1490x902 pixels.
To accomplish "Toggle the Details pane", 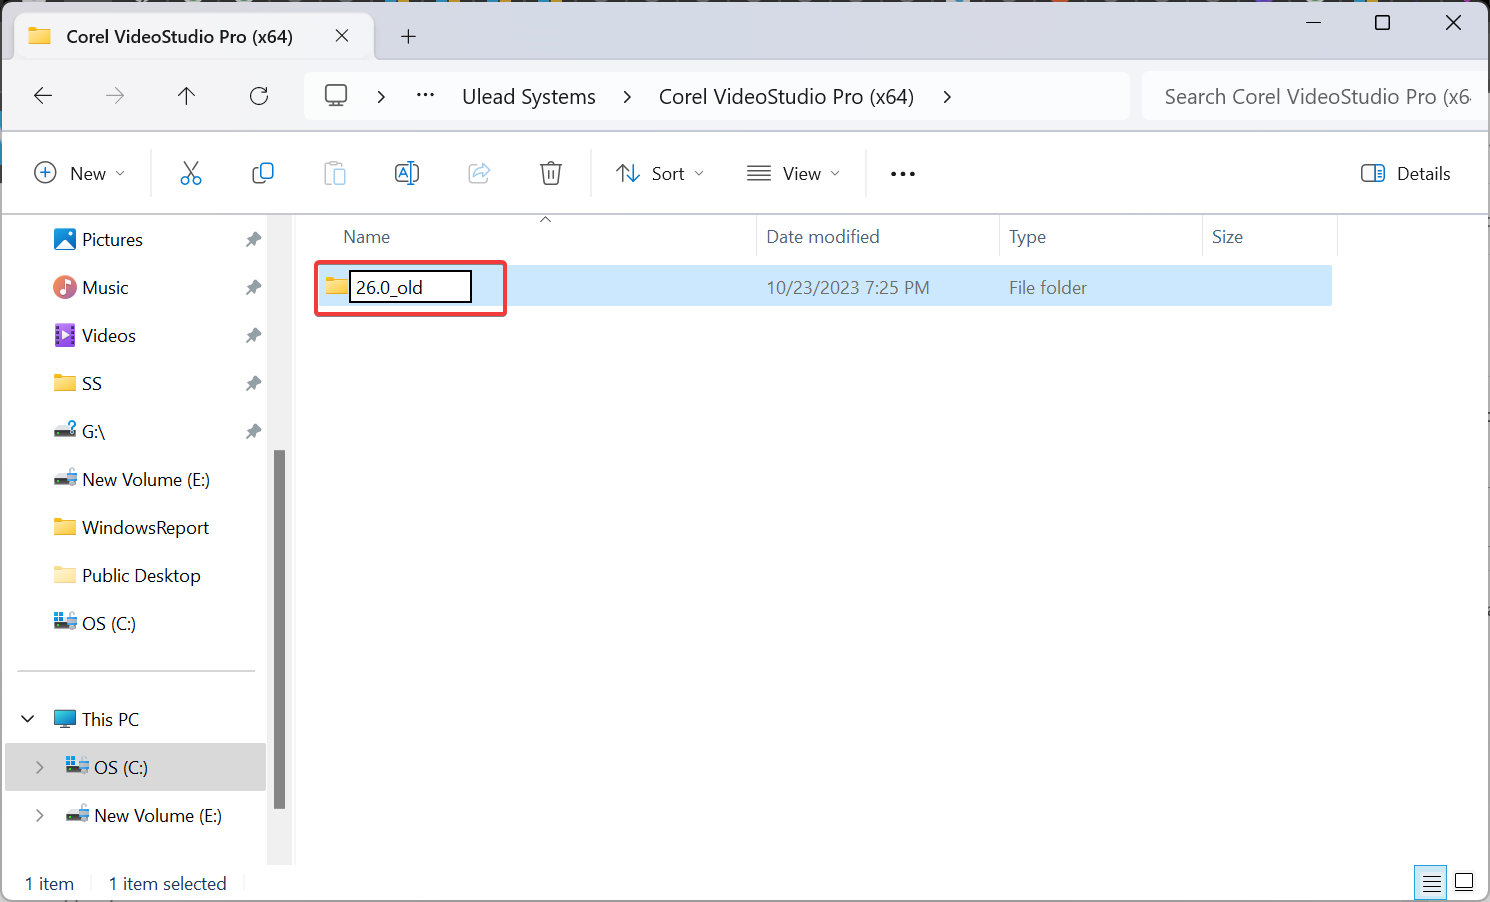I will point(1406,173).
